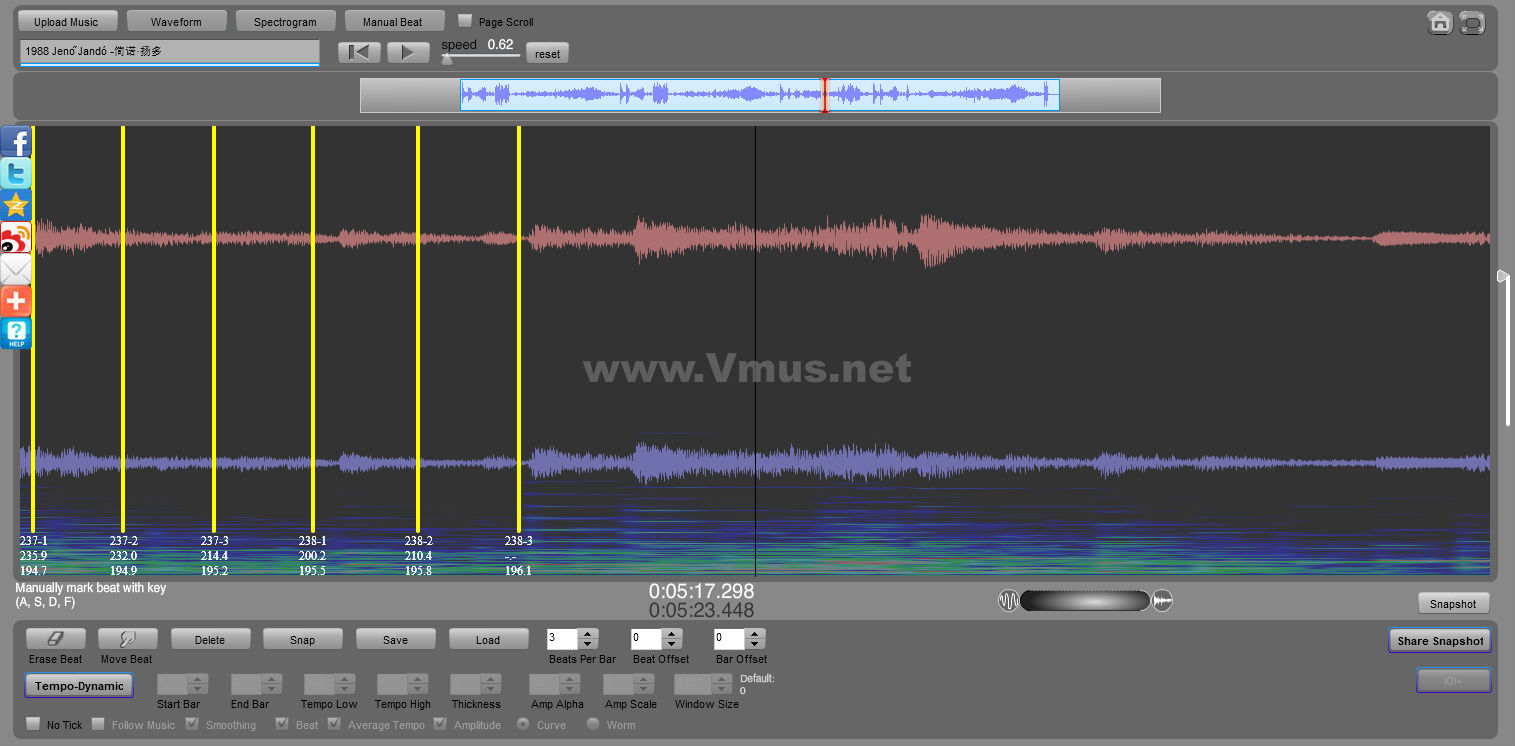Click the orange plus share icon
Screen dimensions: 1515x746
coord(16,301)
